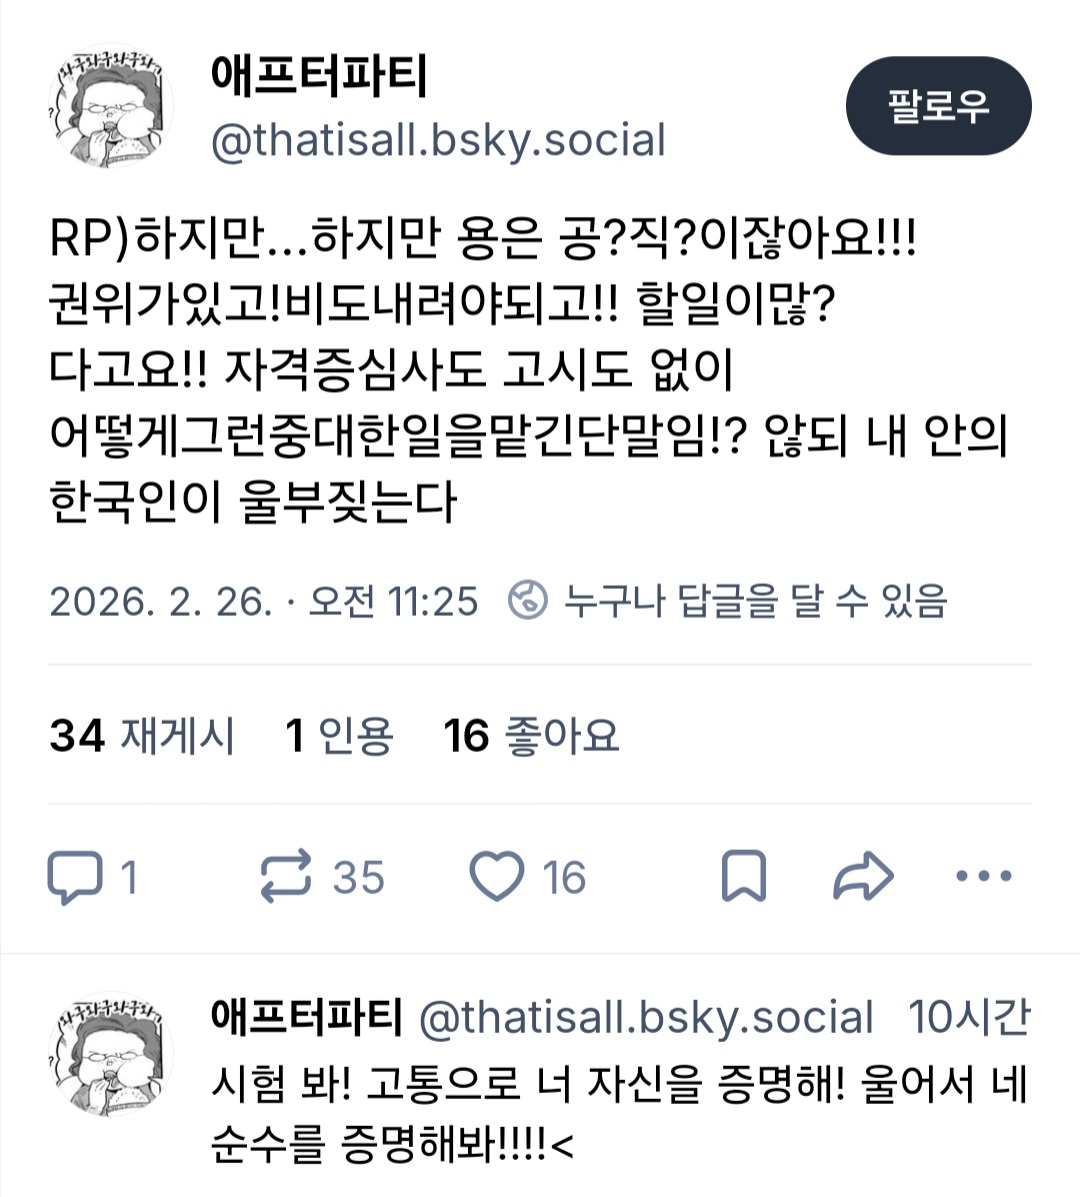Viewport: 1080px width, 1197px height.
Task: Open the main post author's avatar
Action: coord(111,105)
